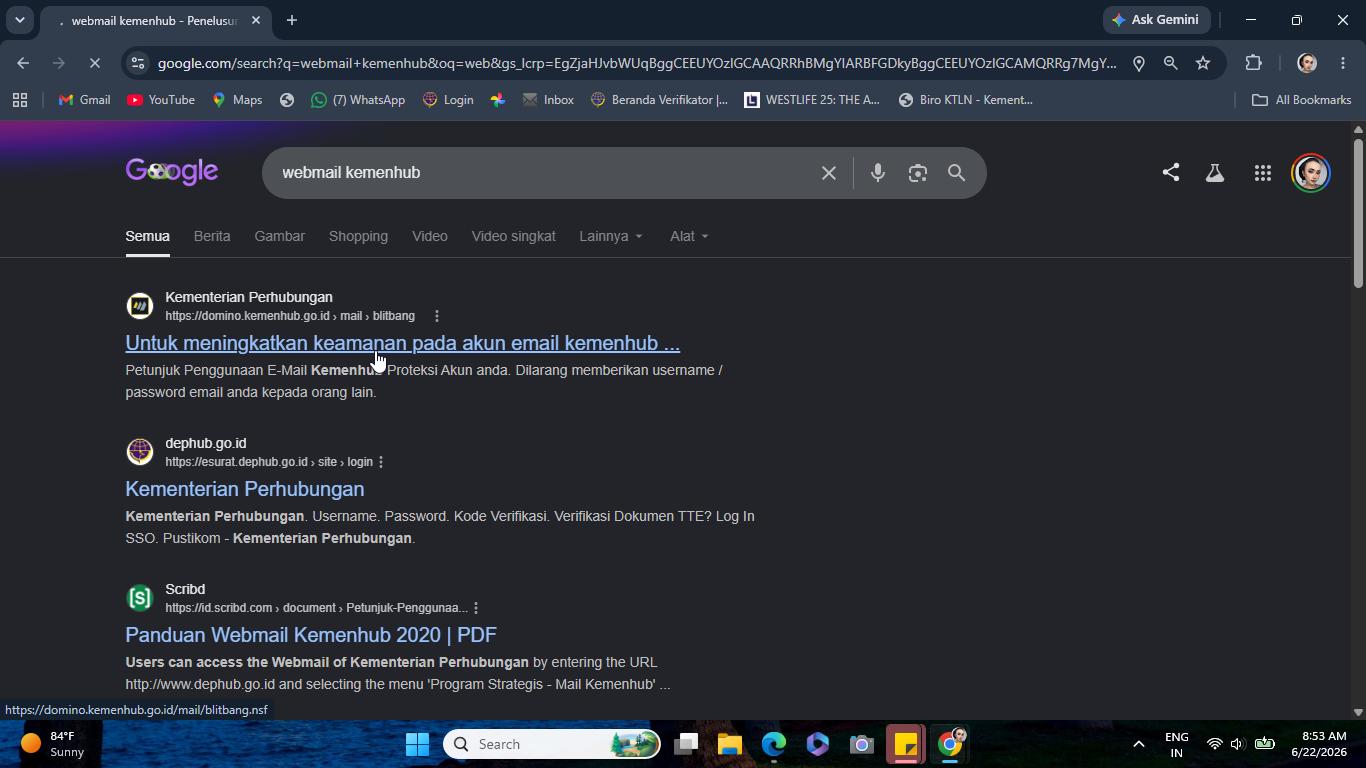Switch to the Gambar tab
This screenshot has width=1366, height=768.
coord(279,236)
